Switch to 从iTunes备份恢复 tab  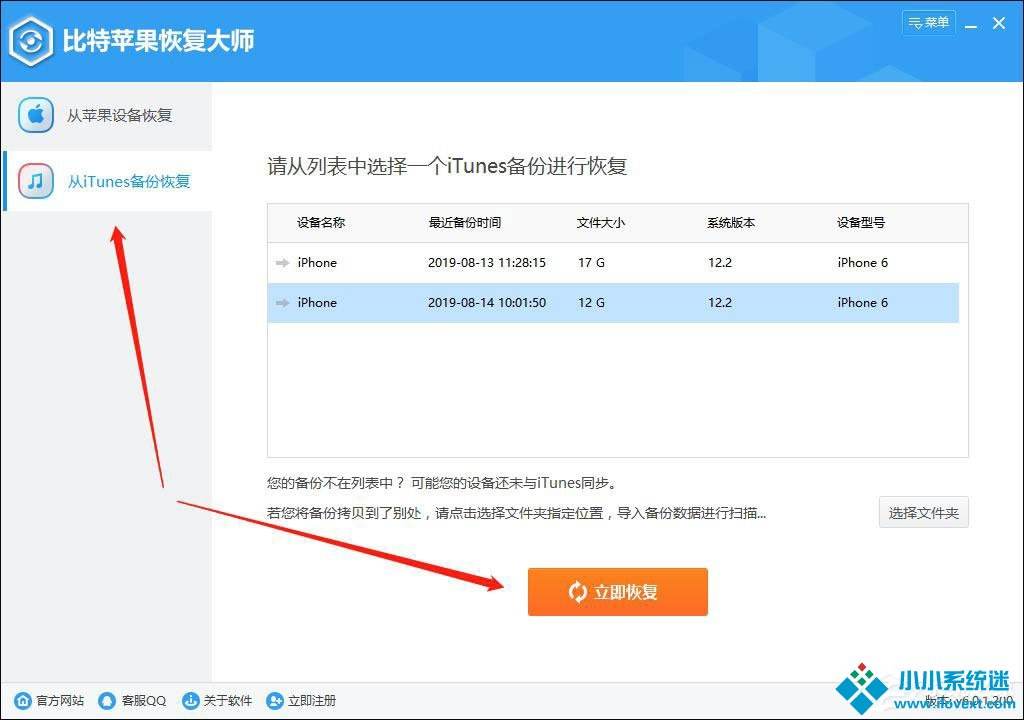point(107,181)
